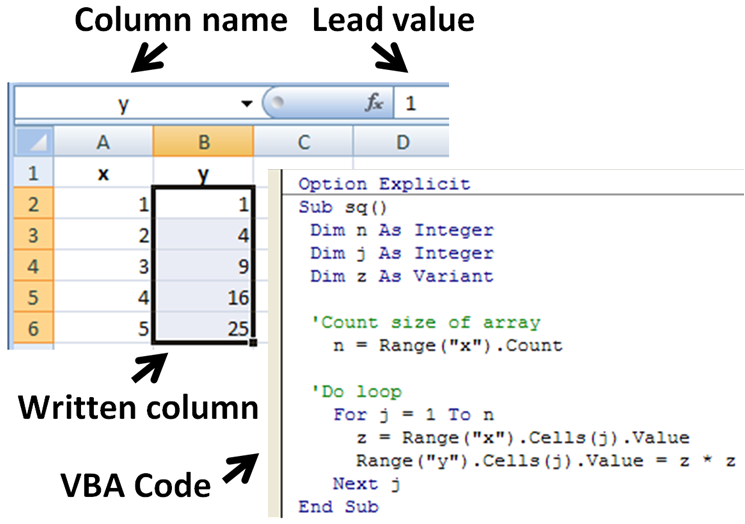Select row 3 header
745x524 pixels.
tap(32, 236)
